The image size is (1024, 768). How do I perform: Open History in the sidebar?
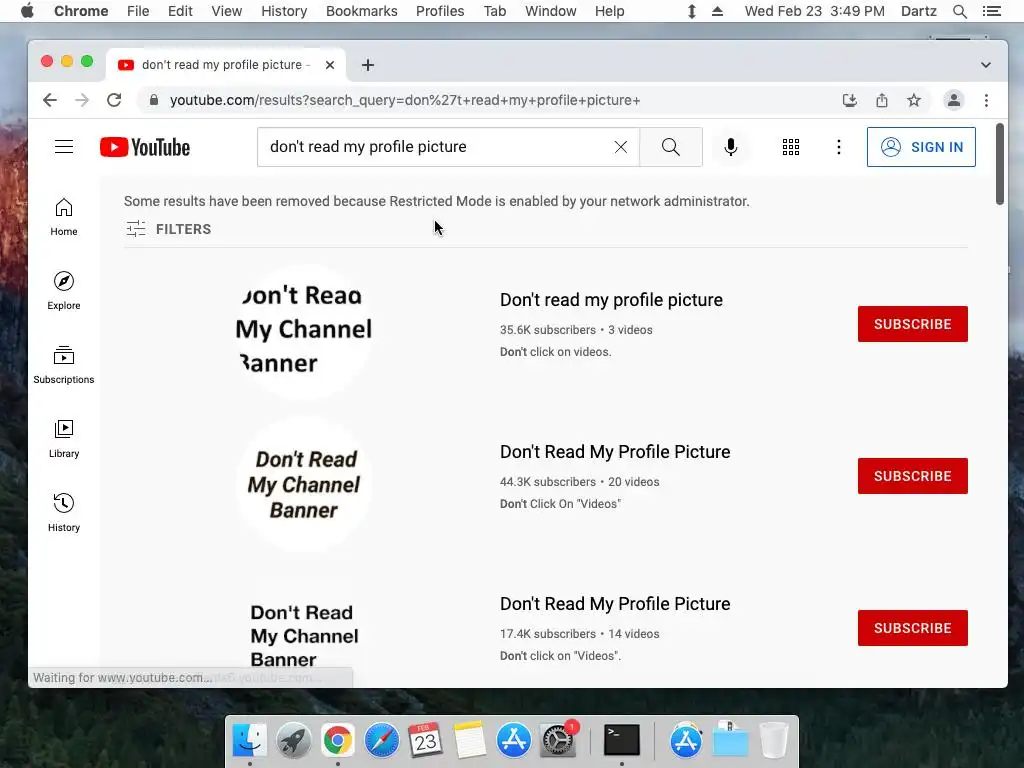64,513
